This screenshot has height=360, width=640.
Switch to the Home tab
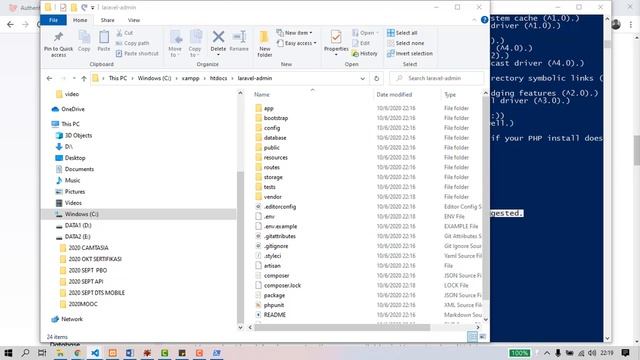pos(80,20)
